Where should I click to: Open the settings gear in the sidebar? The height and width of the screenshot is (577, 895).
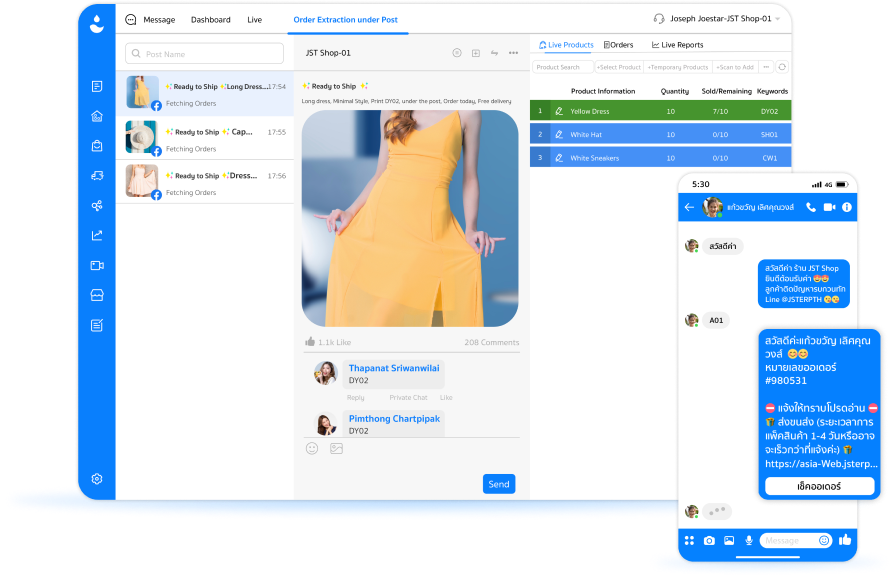(97, 479)
